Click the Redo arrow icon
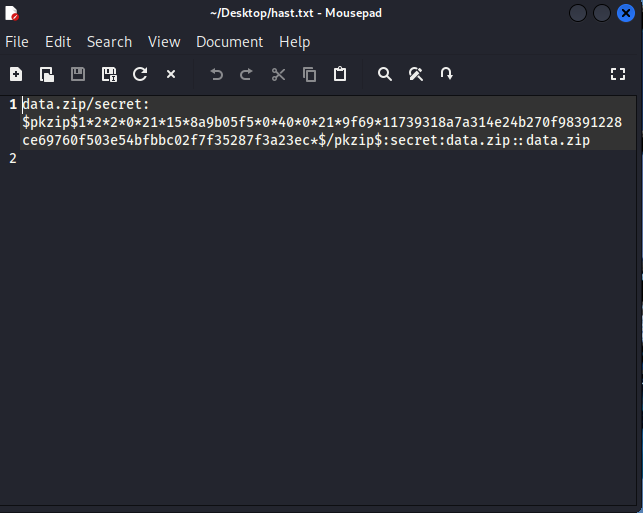This screenshot has height=513, width=643. coord(247,74)
